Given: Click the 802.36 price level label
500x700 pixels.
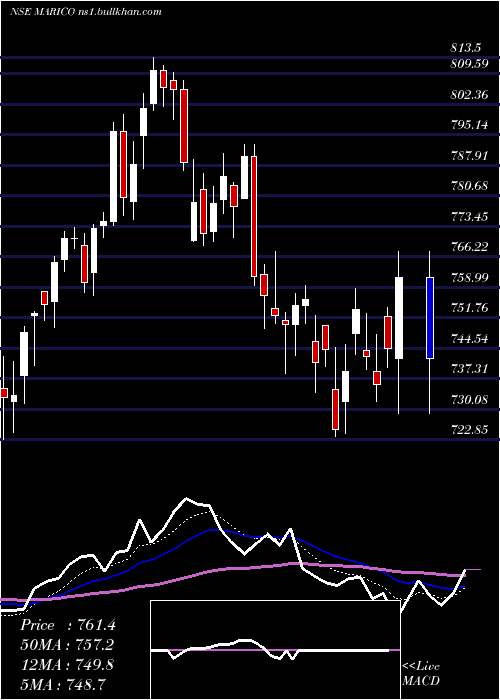Looking at the screenshot, I should (469, 95).
